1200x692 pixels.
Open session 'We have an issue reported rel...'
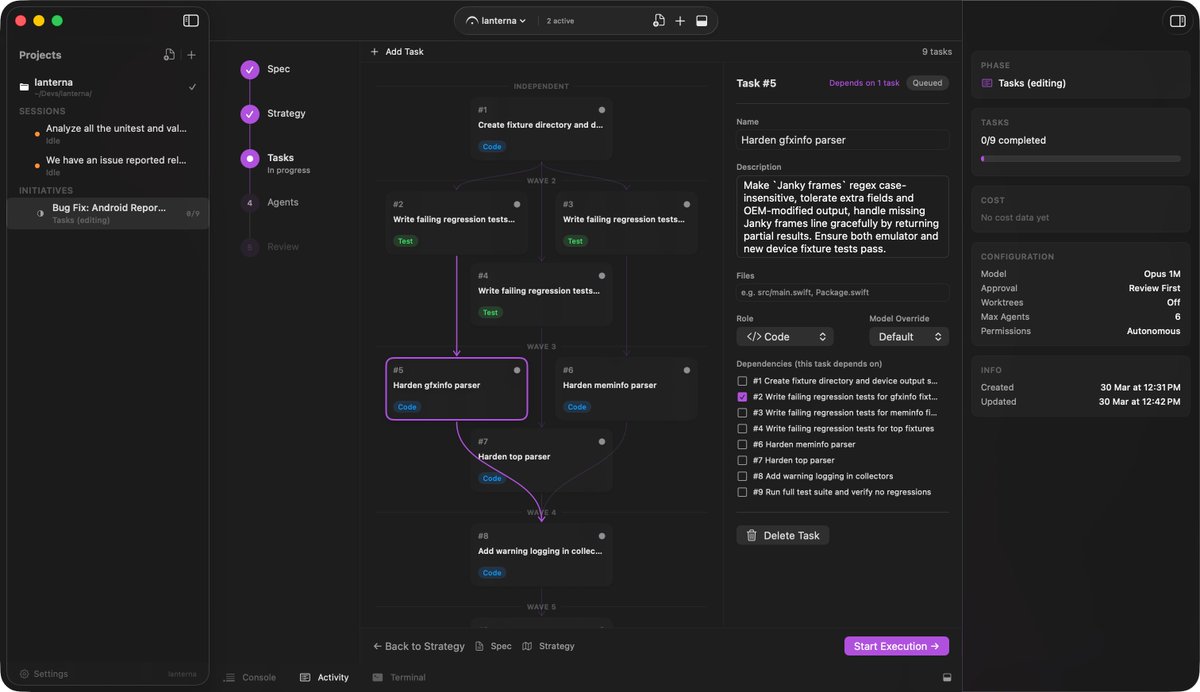(x=108, y=165)
